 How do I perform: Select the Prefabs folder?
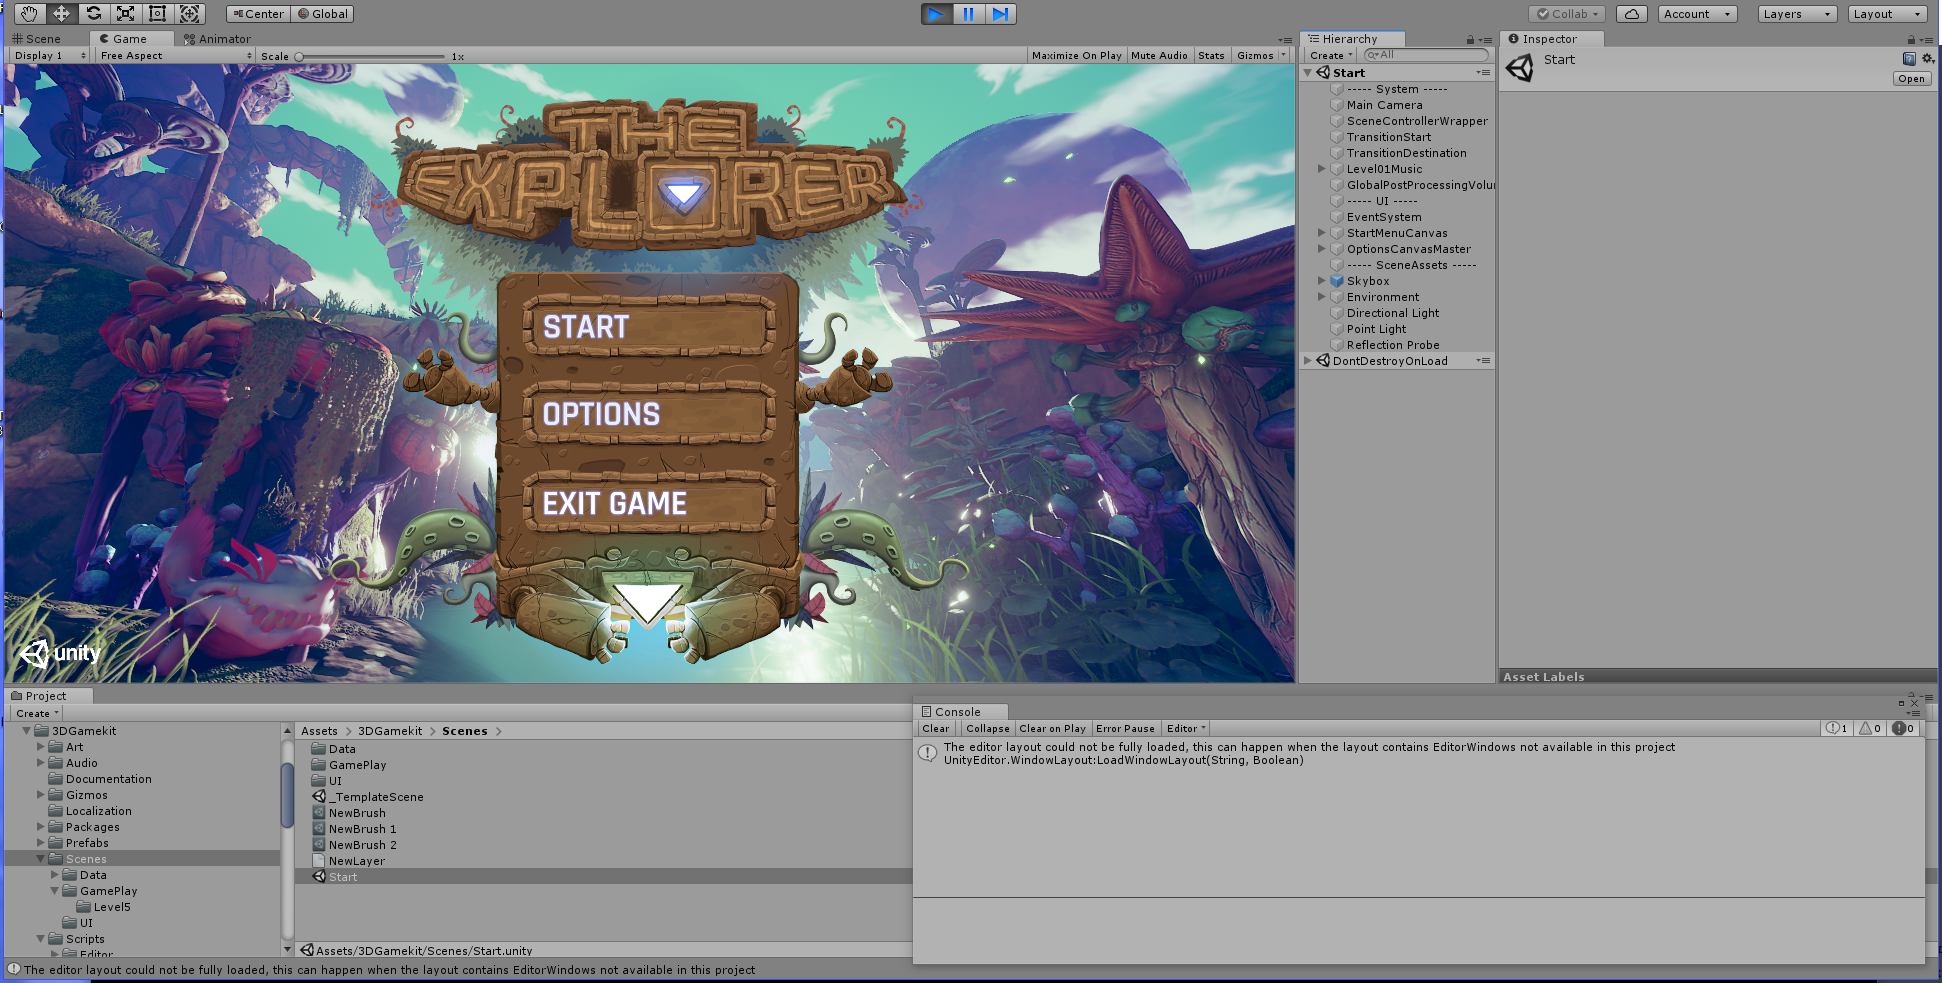coord(87,843)
